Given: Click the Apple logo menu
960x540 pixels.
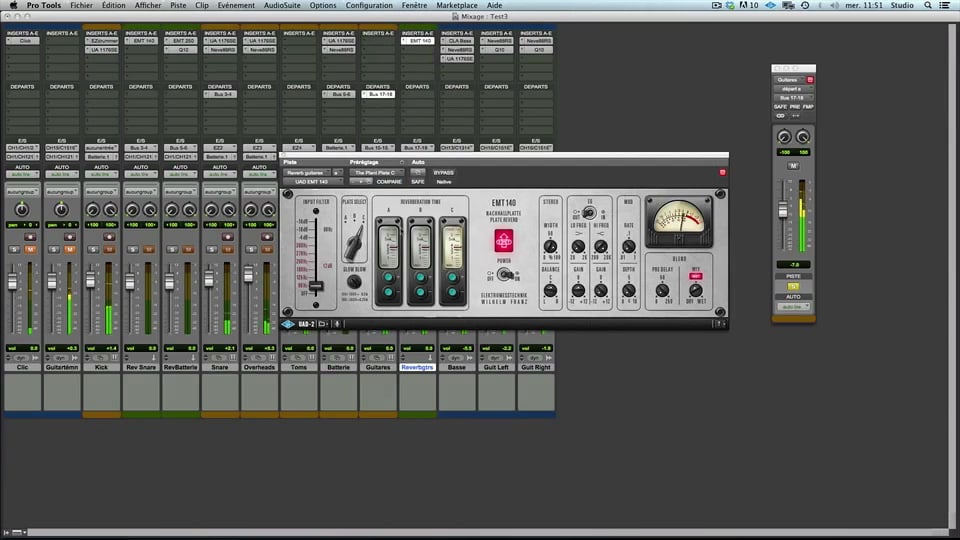Looking at the screenshot, I should click(x=13, y=5).
